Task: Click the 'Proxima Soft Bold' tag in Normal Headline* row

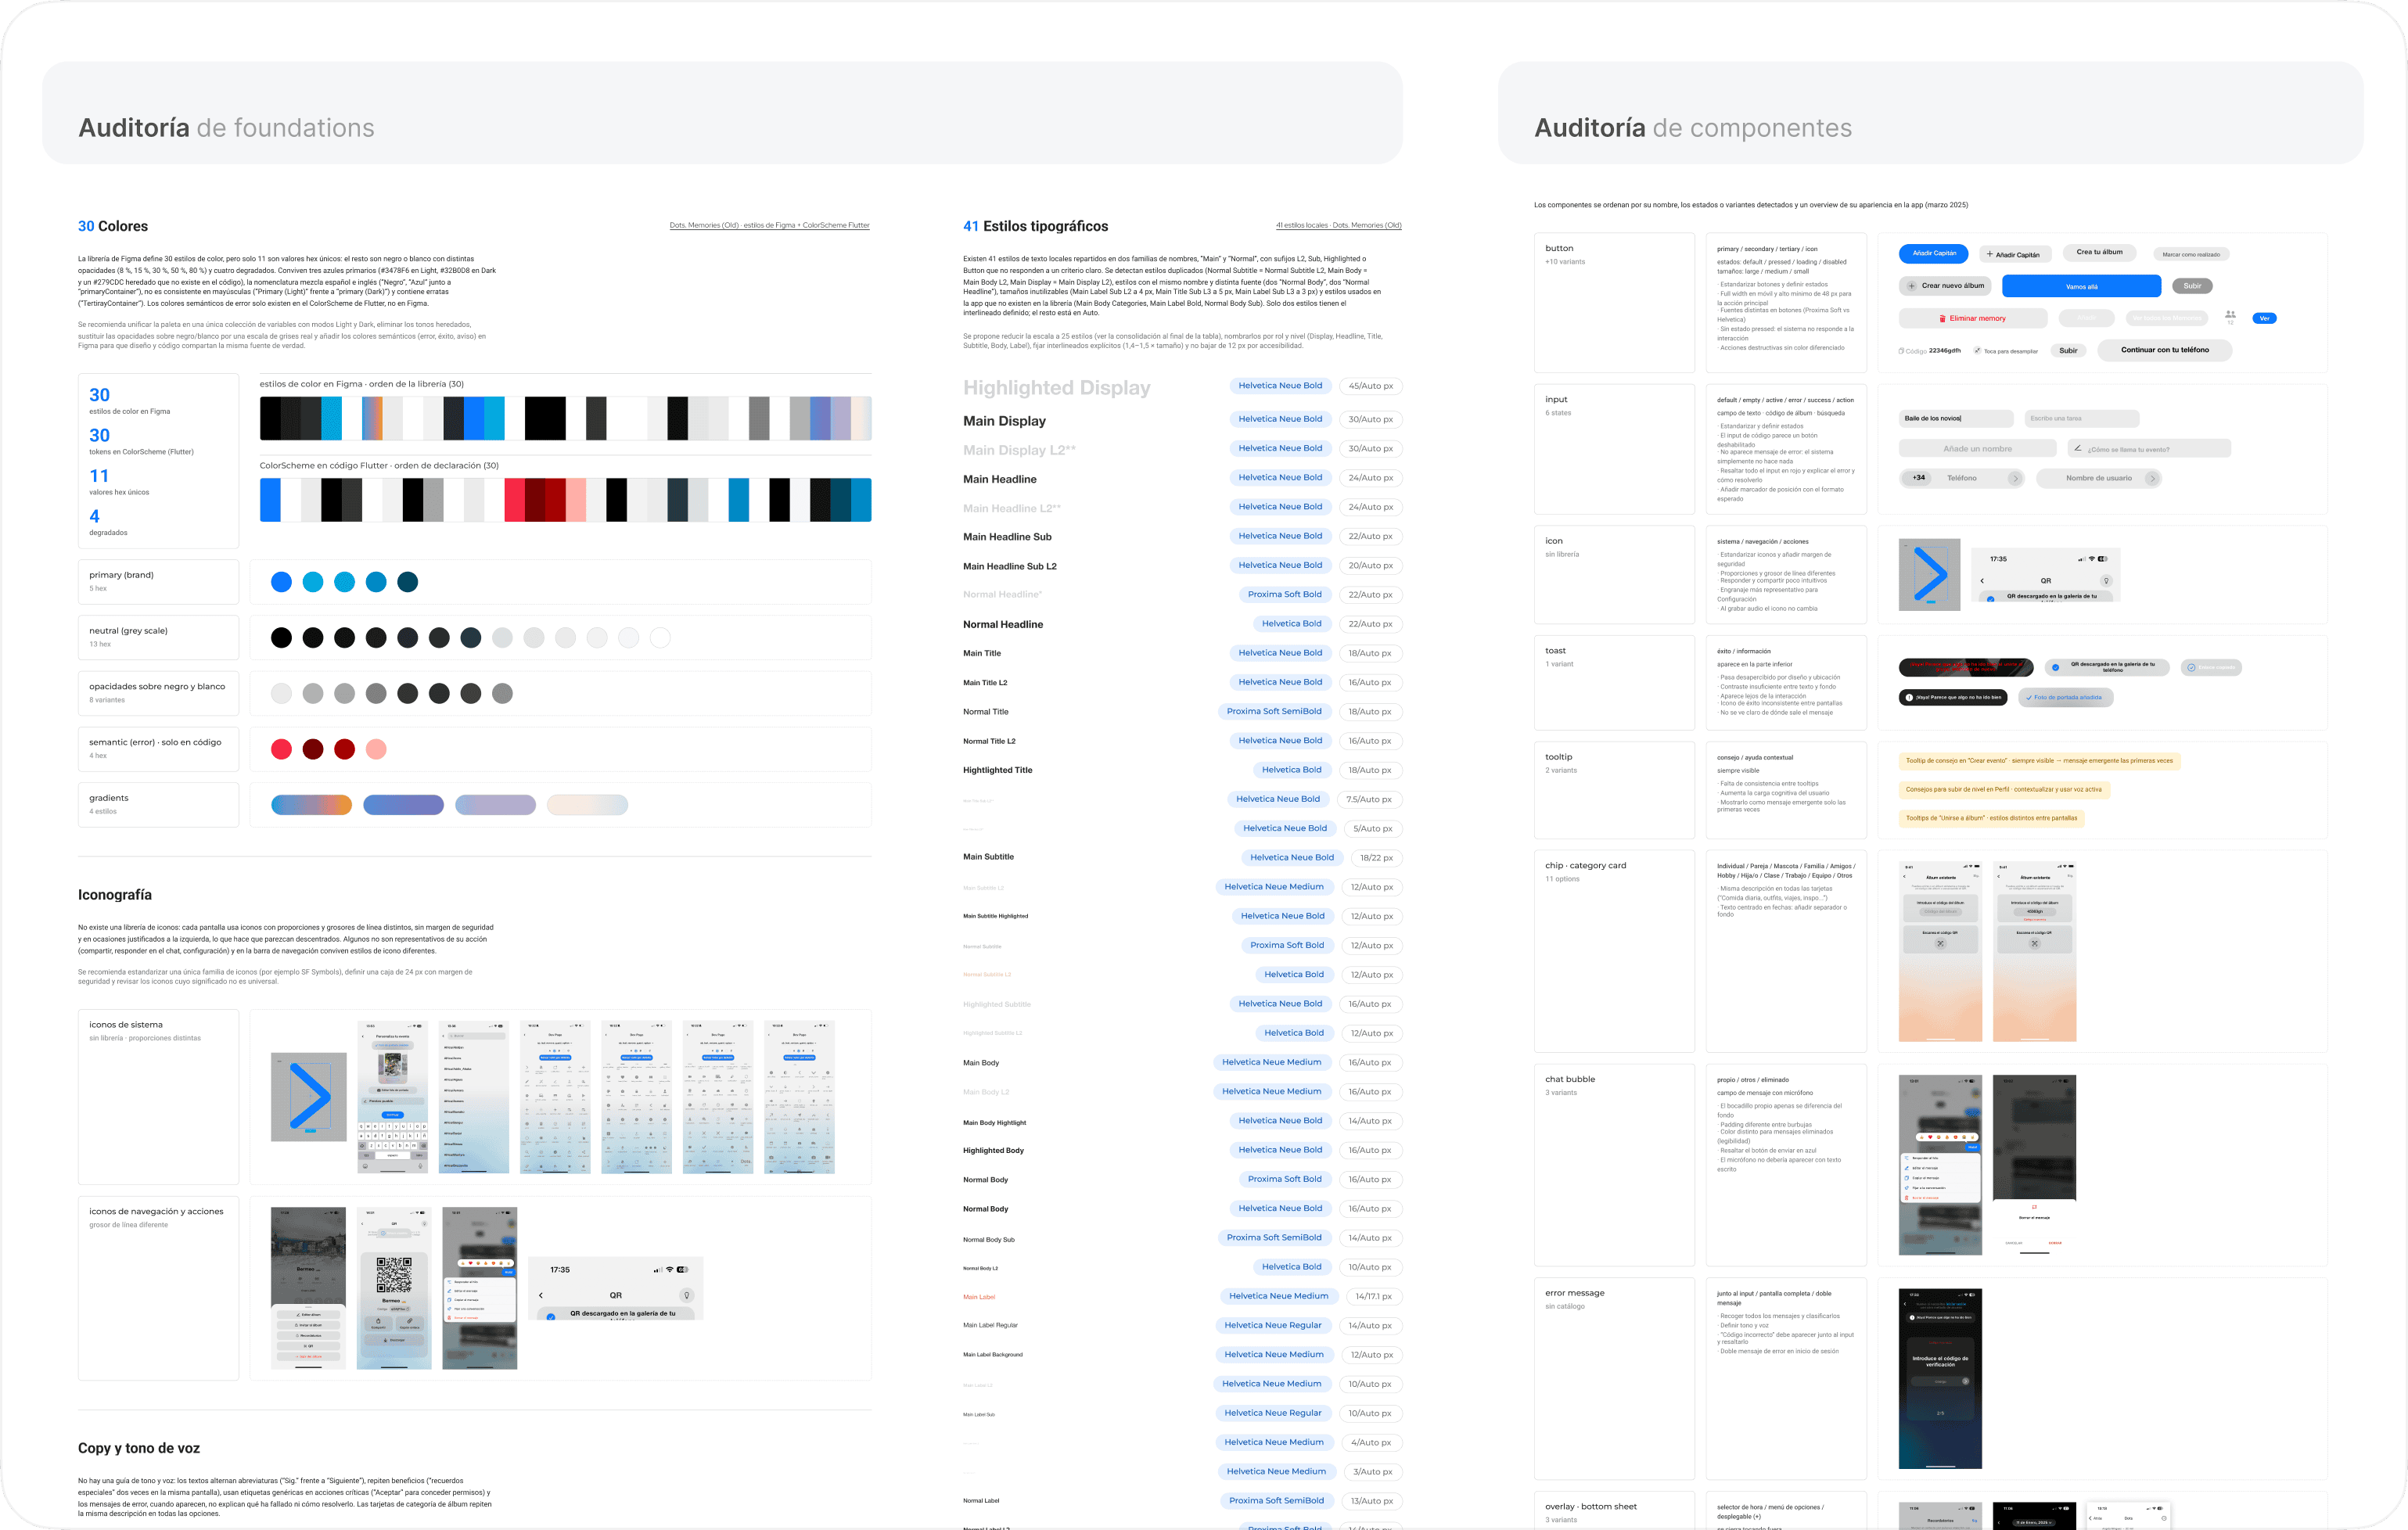Action: click(1284, 594)
